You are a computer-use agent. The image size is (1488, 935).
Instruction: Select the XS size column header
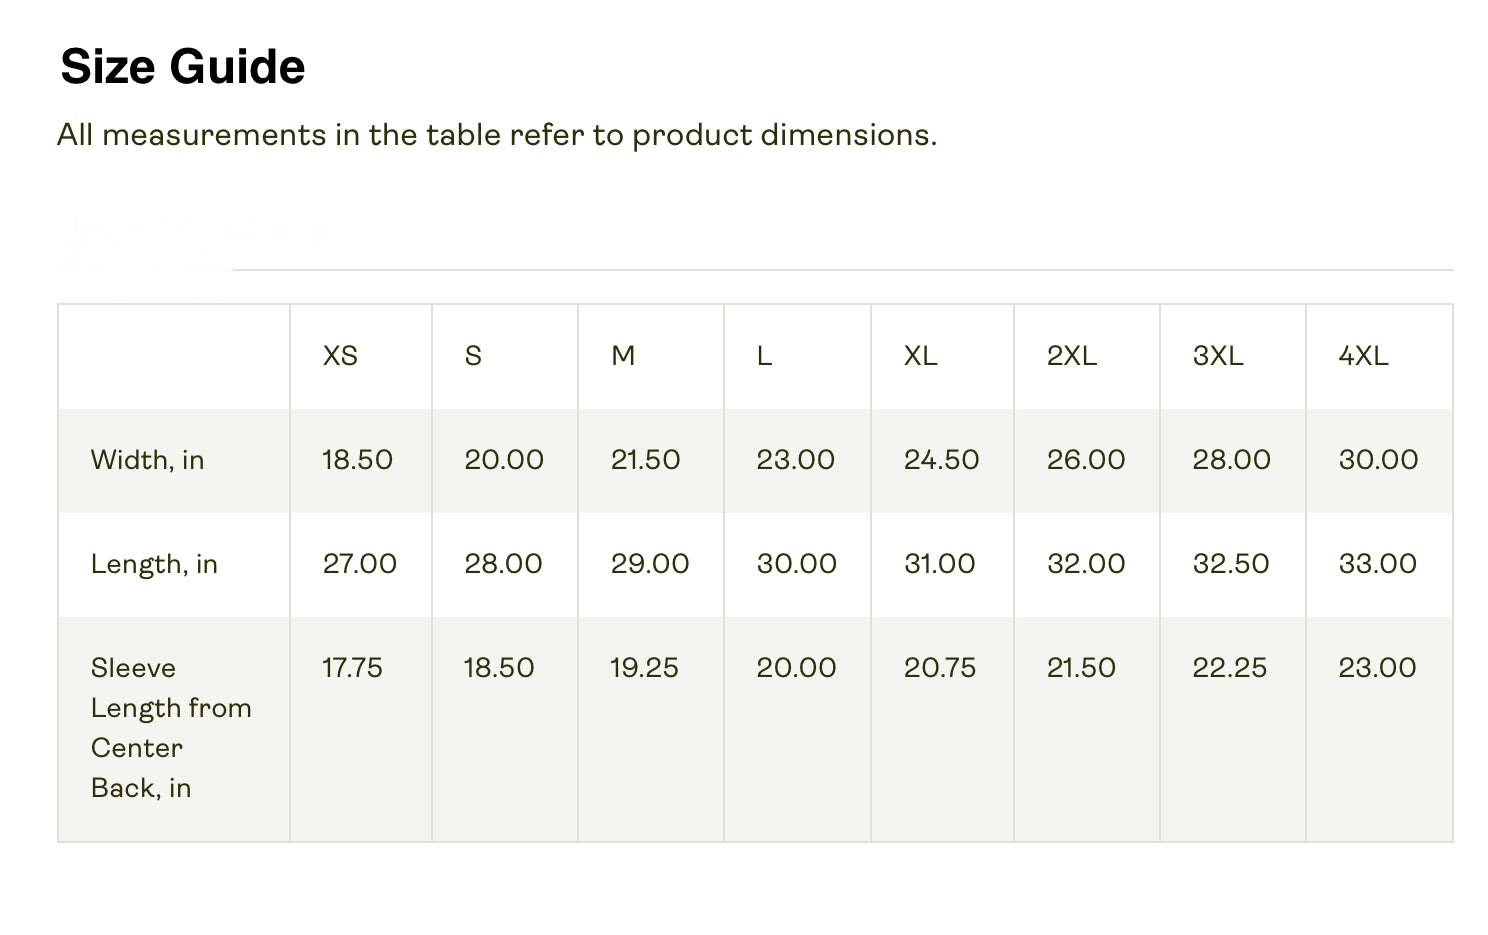tap(340, 356)
